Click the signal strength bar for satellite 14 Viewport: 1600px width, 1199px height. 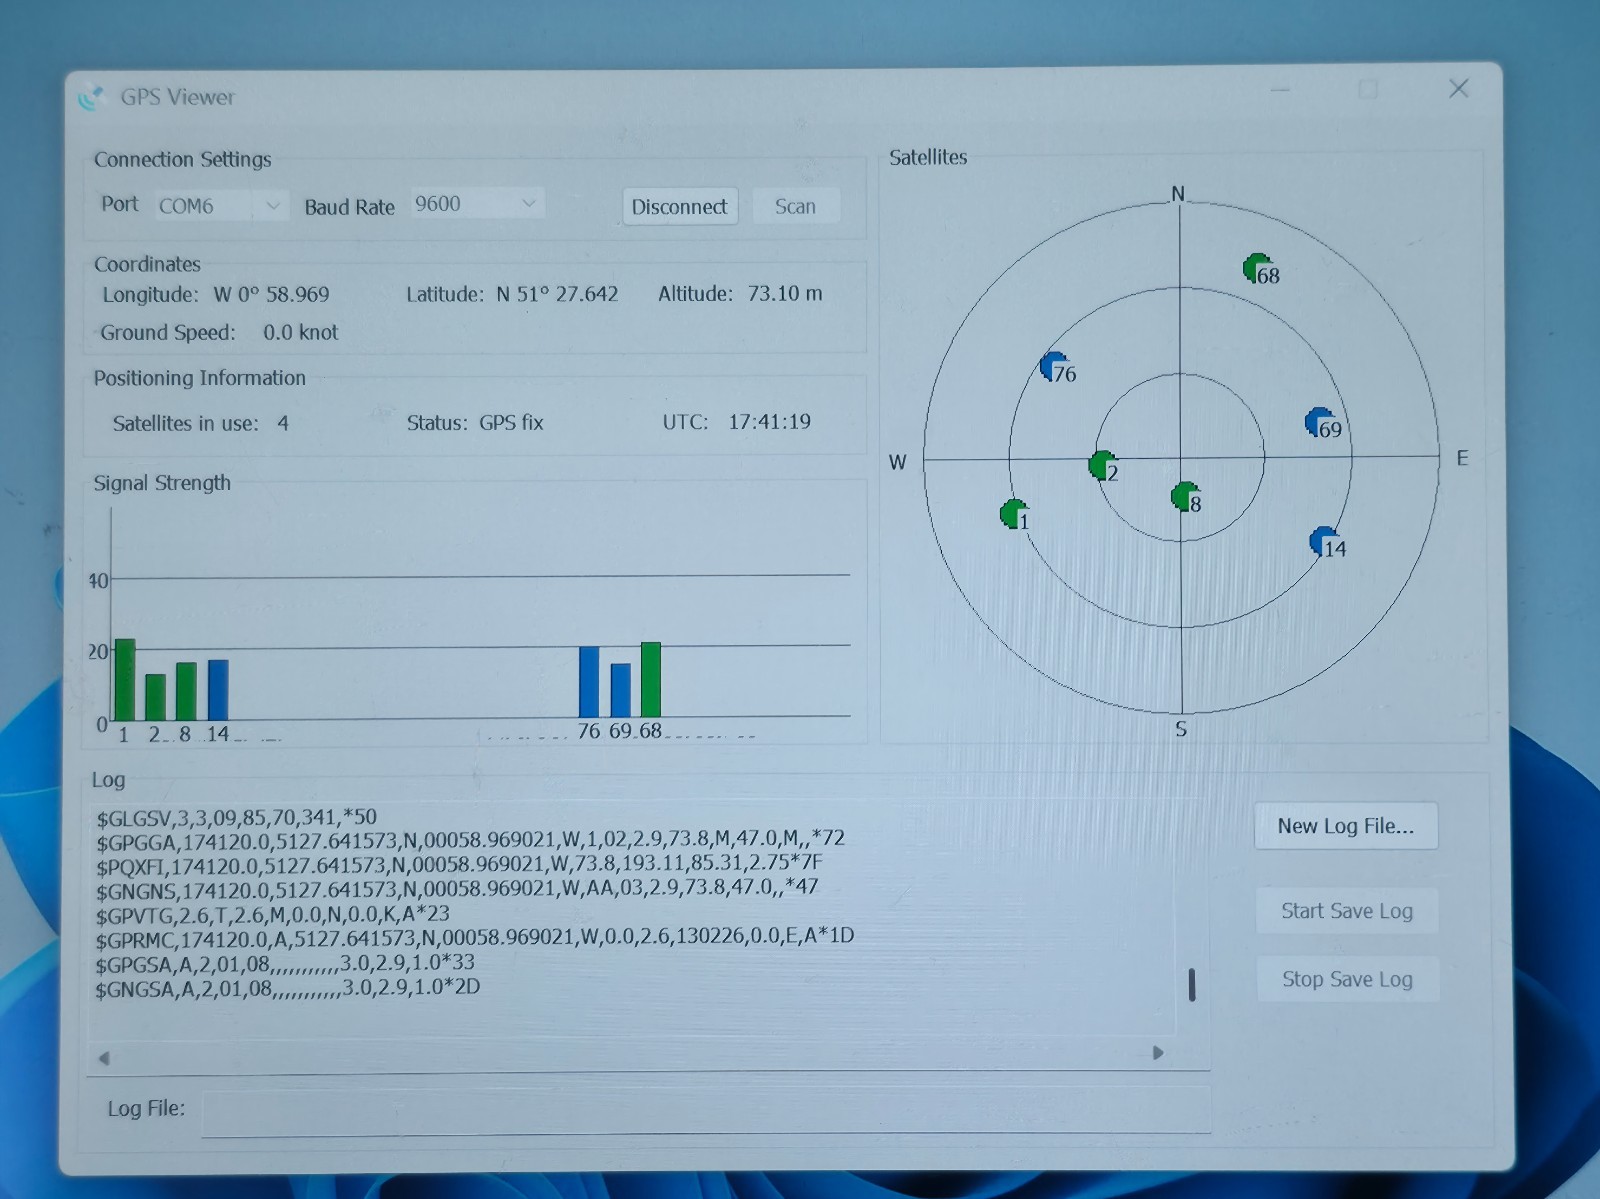coord(218,690)
